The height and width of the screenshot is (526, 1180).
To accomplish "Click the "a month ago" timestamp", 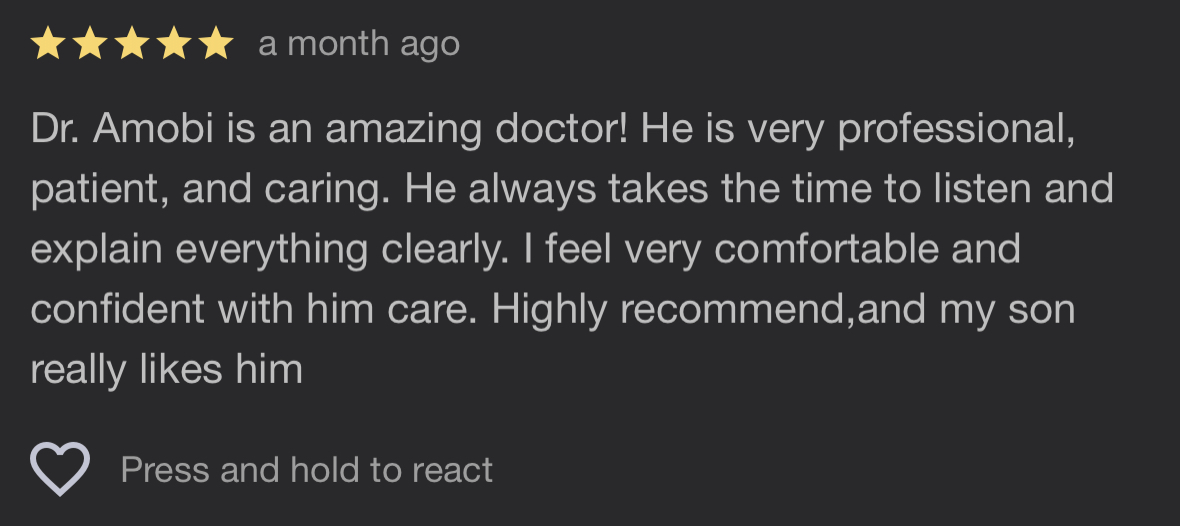I will [359, 44].
